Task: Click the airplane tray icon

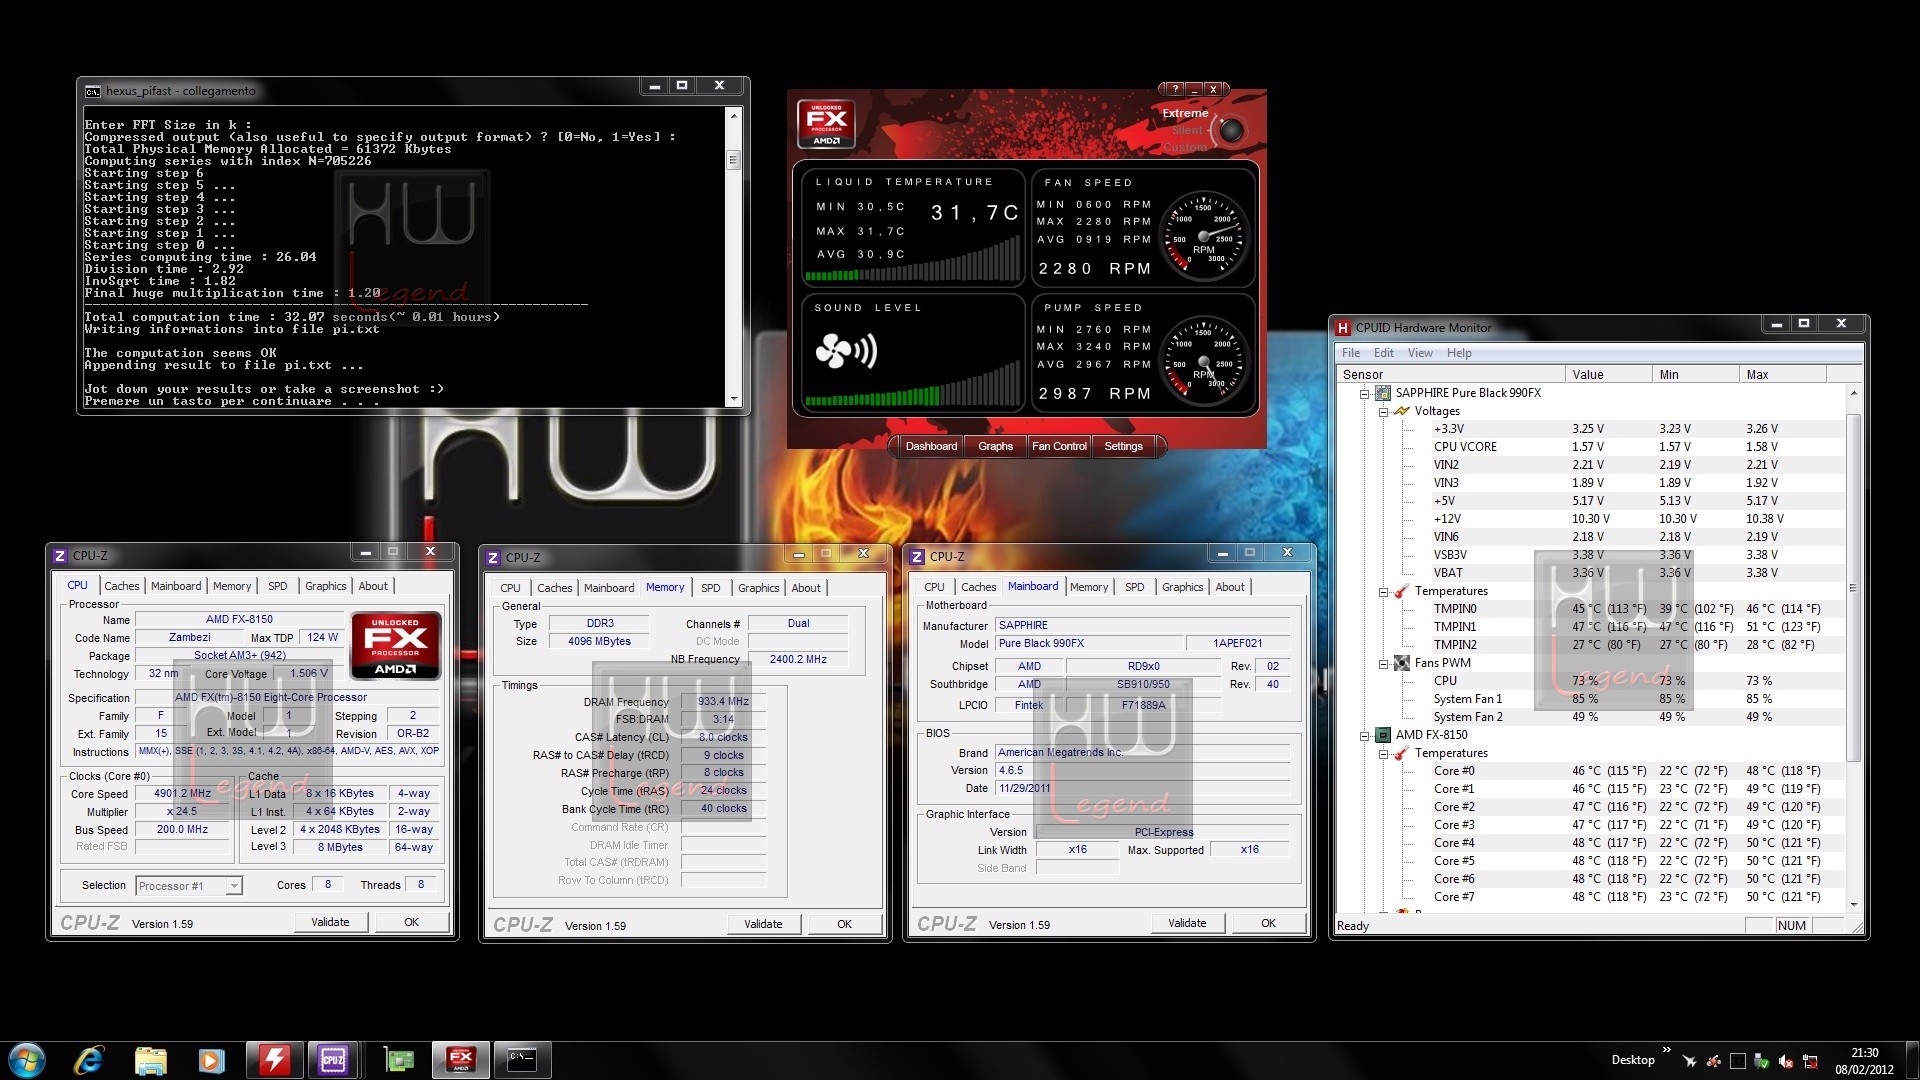Action: tap(1689, 1061)
